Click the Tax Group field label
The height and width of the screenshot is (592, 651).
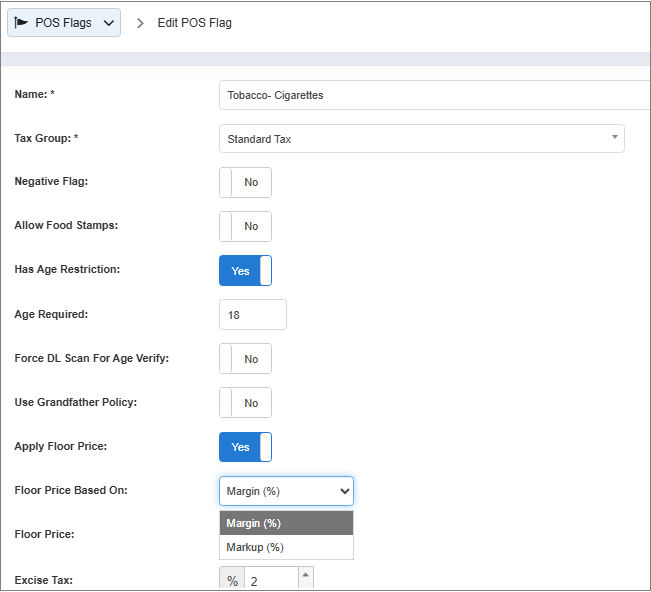[46, 138]
